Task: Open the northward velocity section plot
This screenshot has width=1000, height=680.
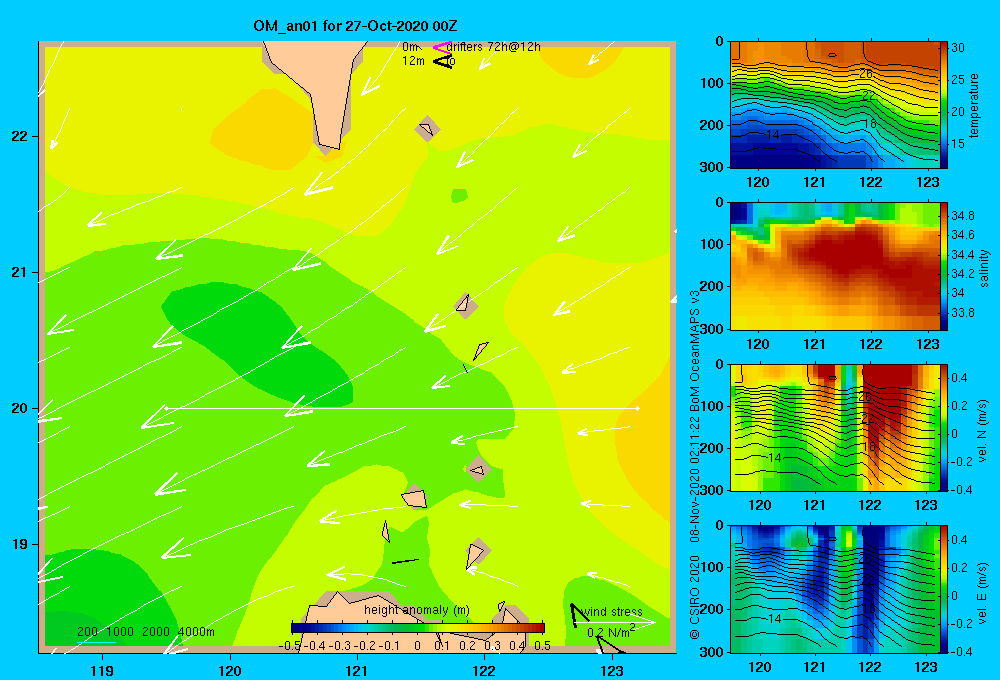Action: coord(834,427)
